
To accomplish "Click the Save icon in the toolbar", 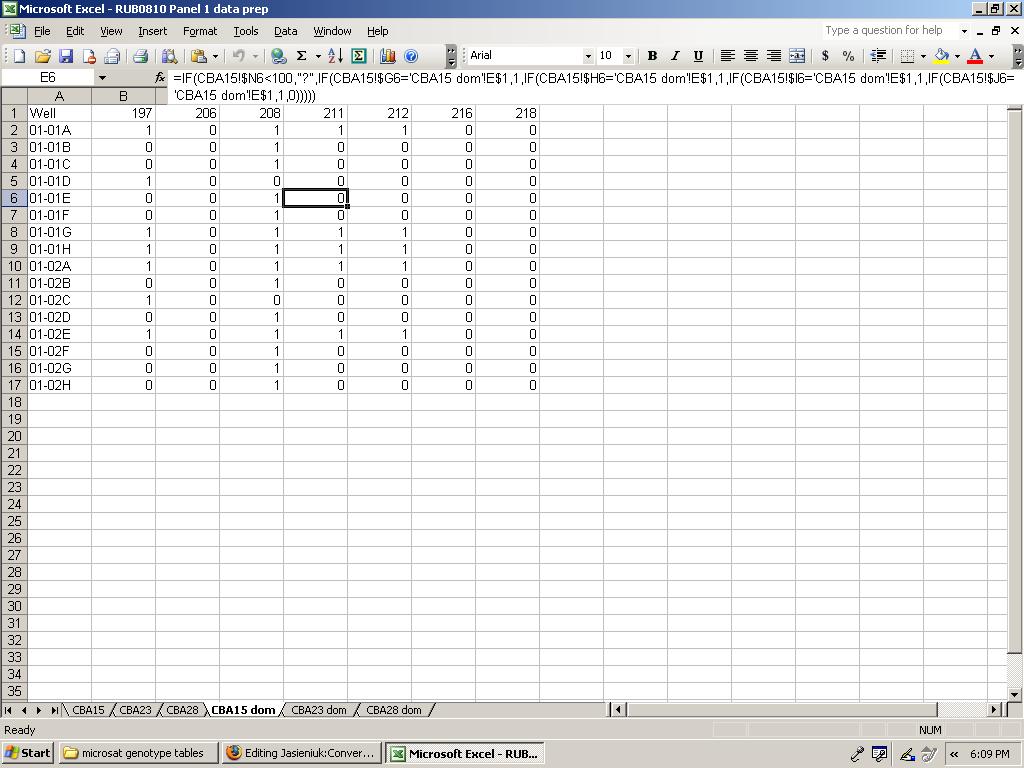I will pyautogui.click(x=66, y=56).
